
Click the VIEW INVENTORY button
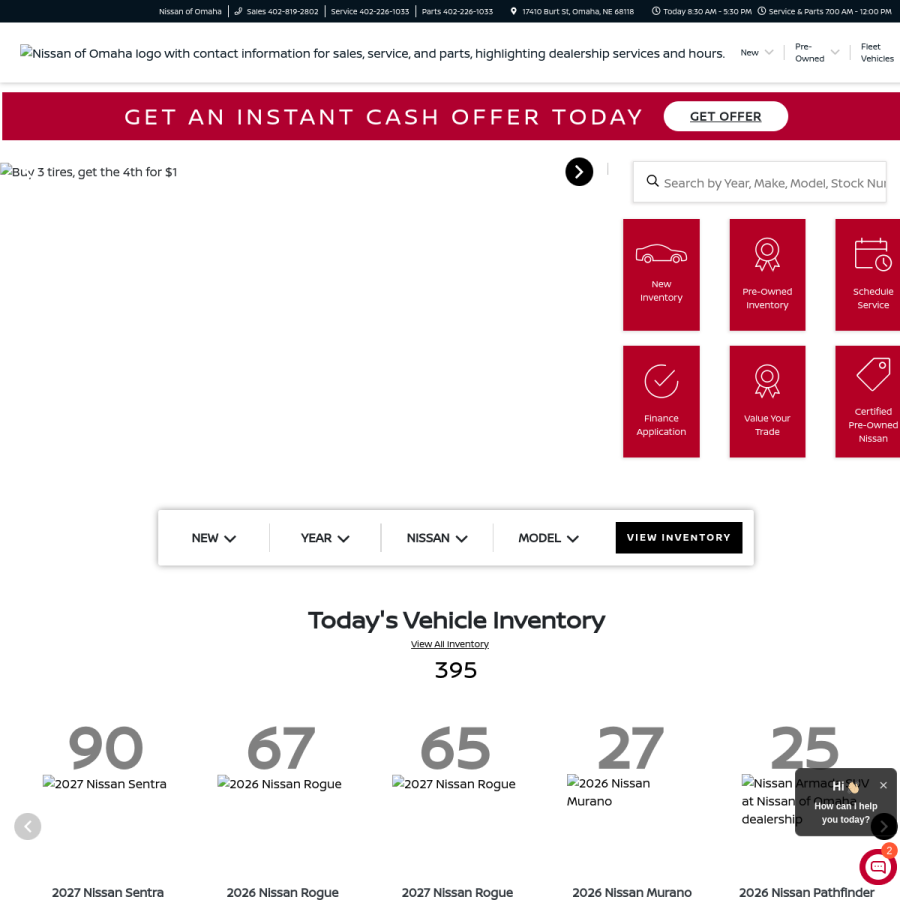(678, 538)
